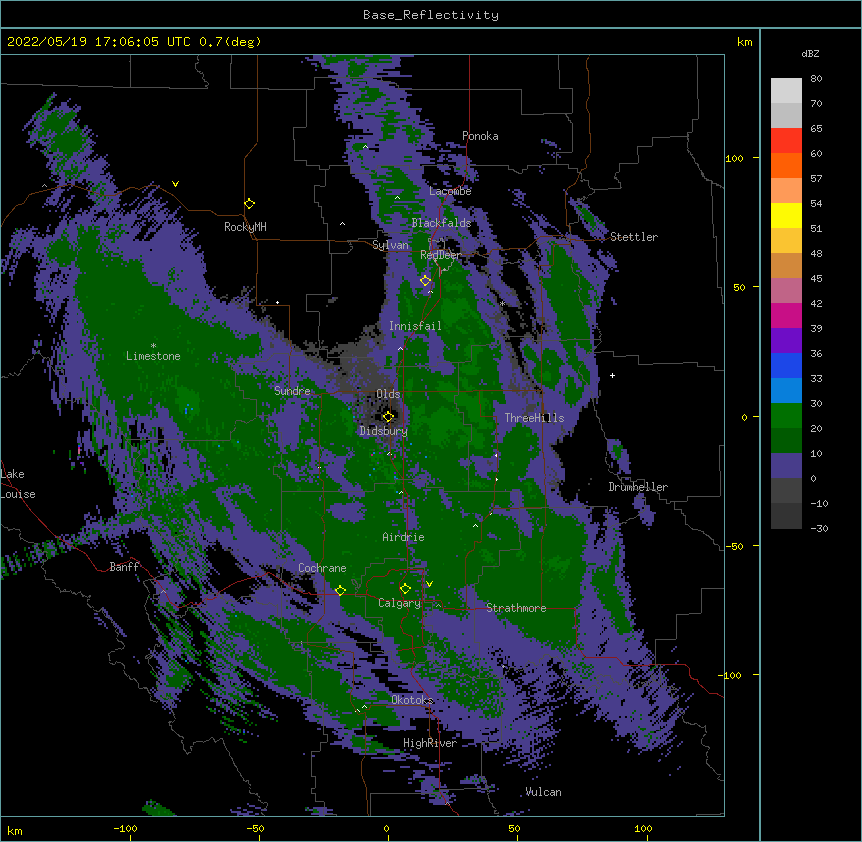Click the yellow diamond marker above RockyMH
This screenshot has height=842, width=862.
pyautogui.click(x=250, y=204)
